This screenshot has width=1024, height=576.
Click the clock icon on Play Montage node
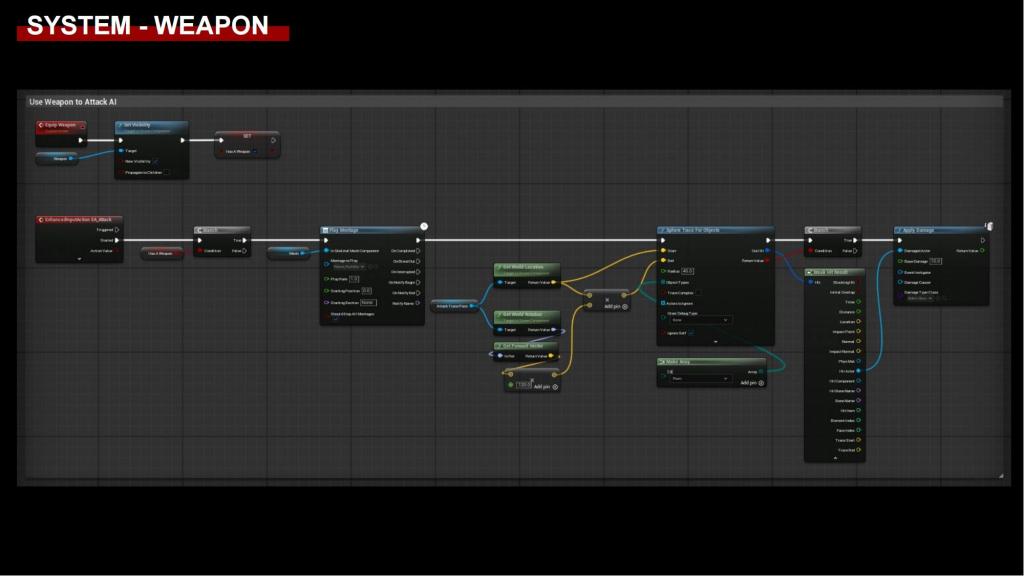coord(424,227)
